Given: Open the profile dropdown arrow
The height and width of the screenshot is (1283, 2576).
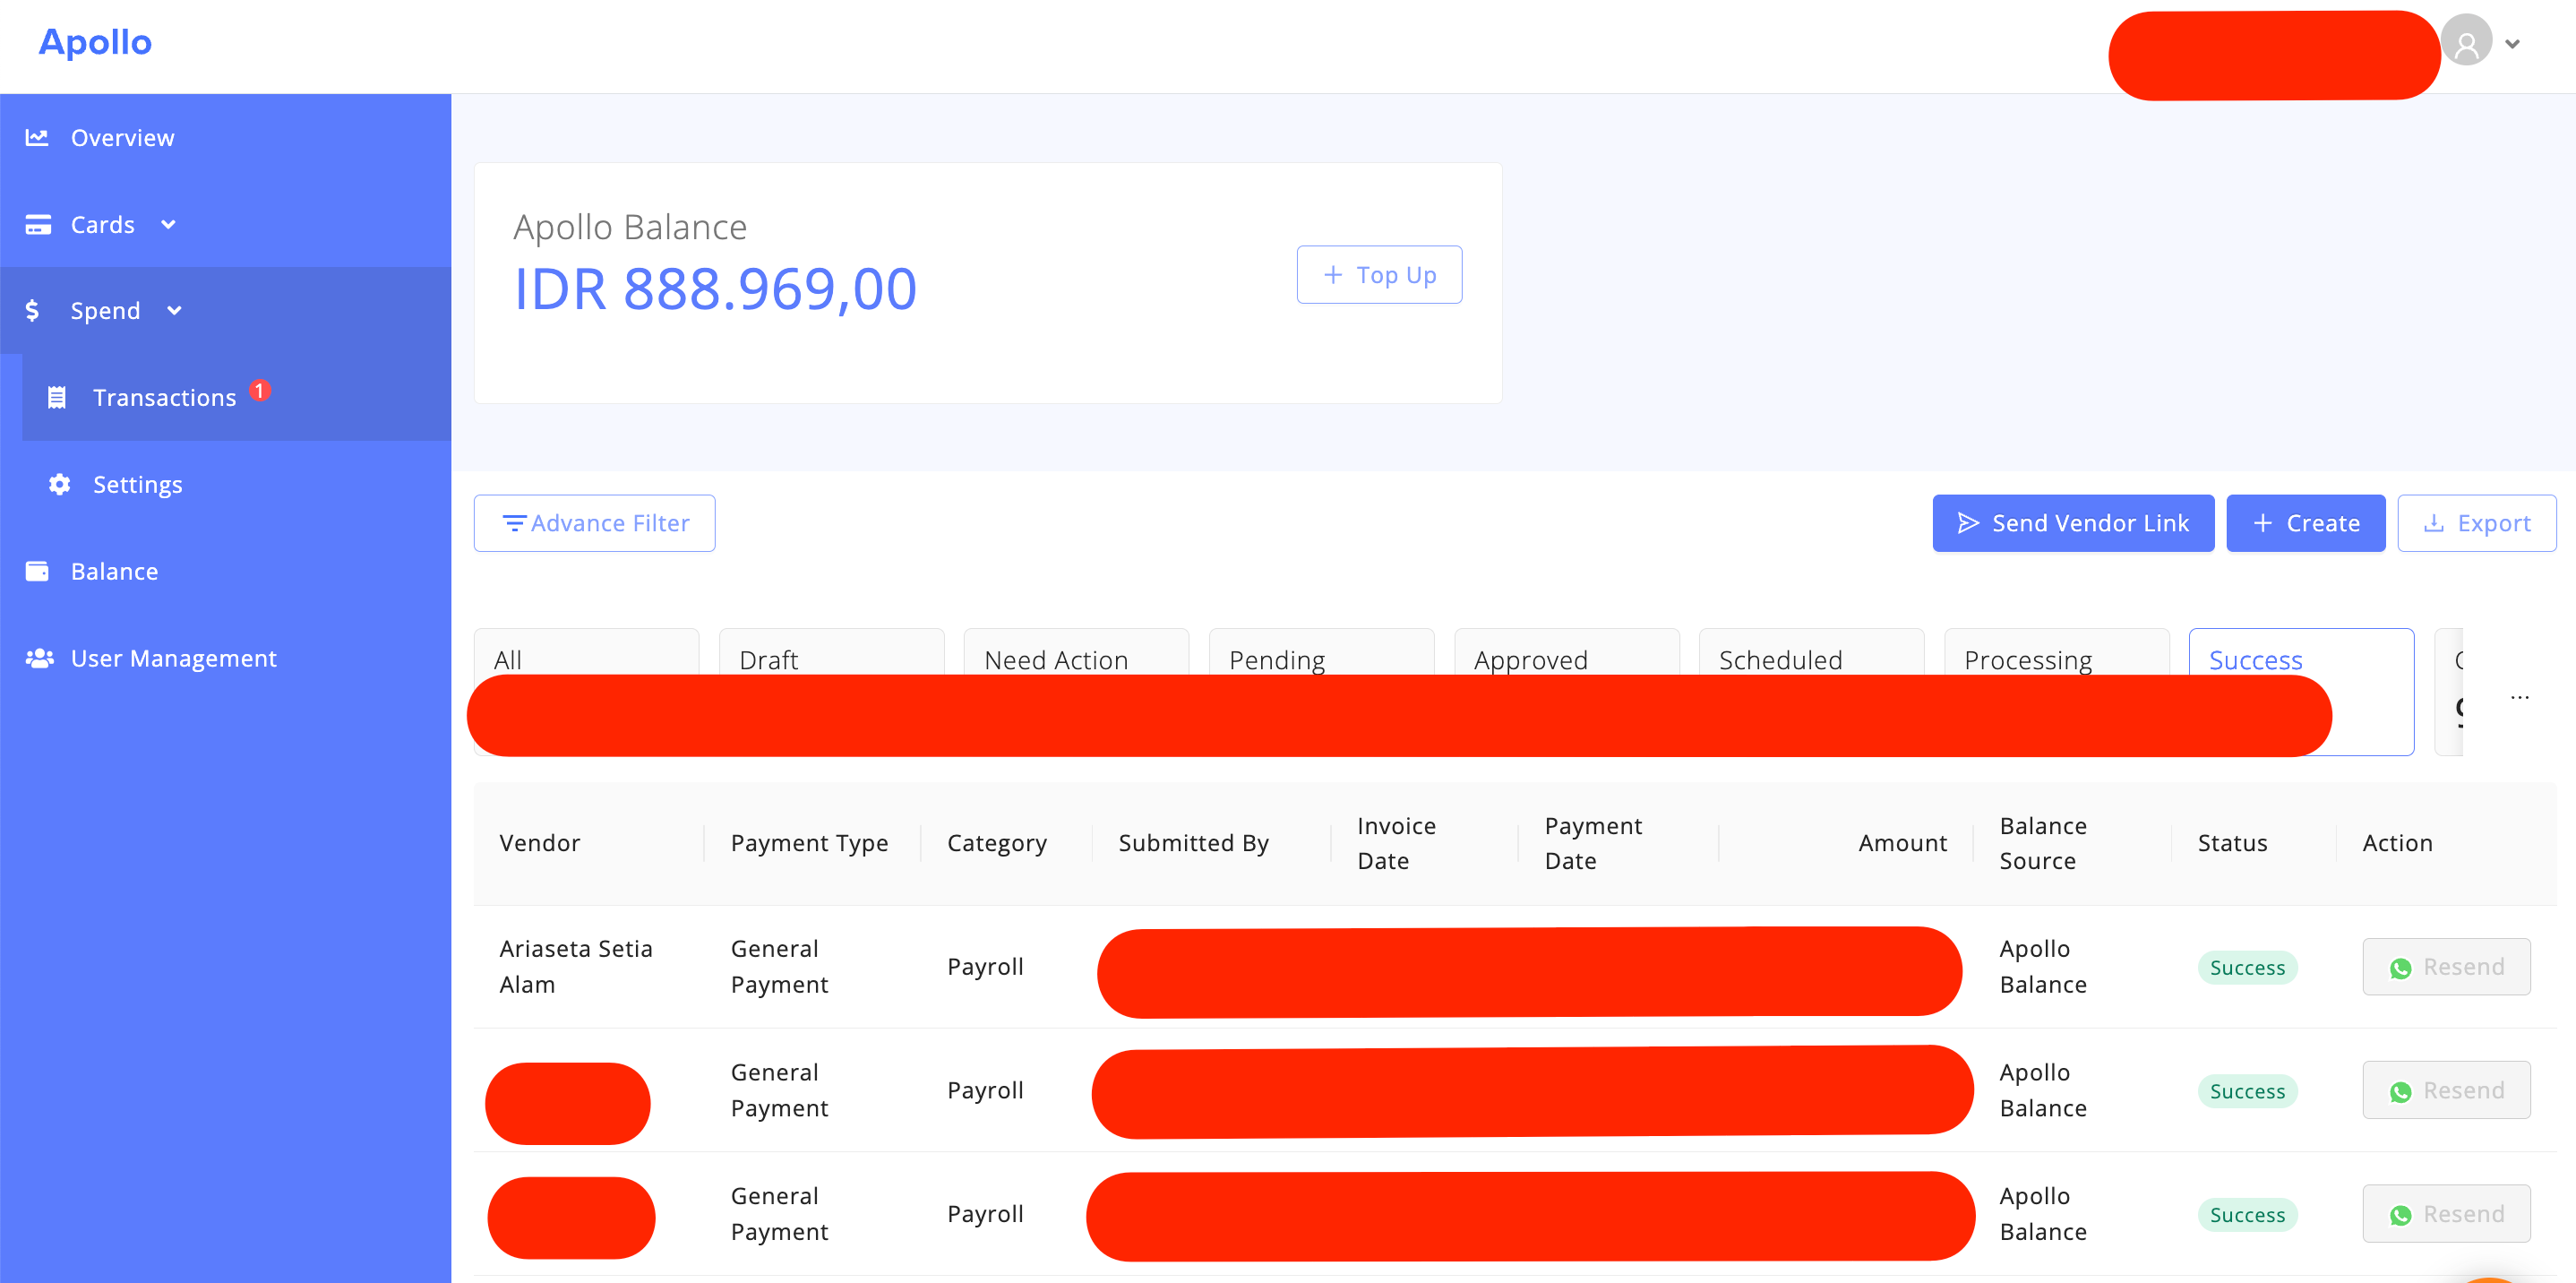Looking at the screenshot, I should tap(2512, 44).
